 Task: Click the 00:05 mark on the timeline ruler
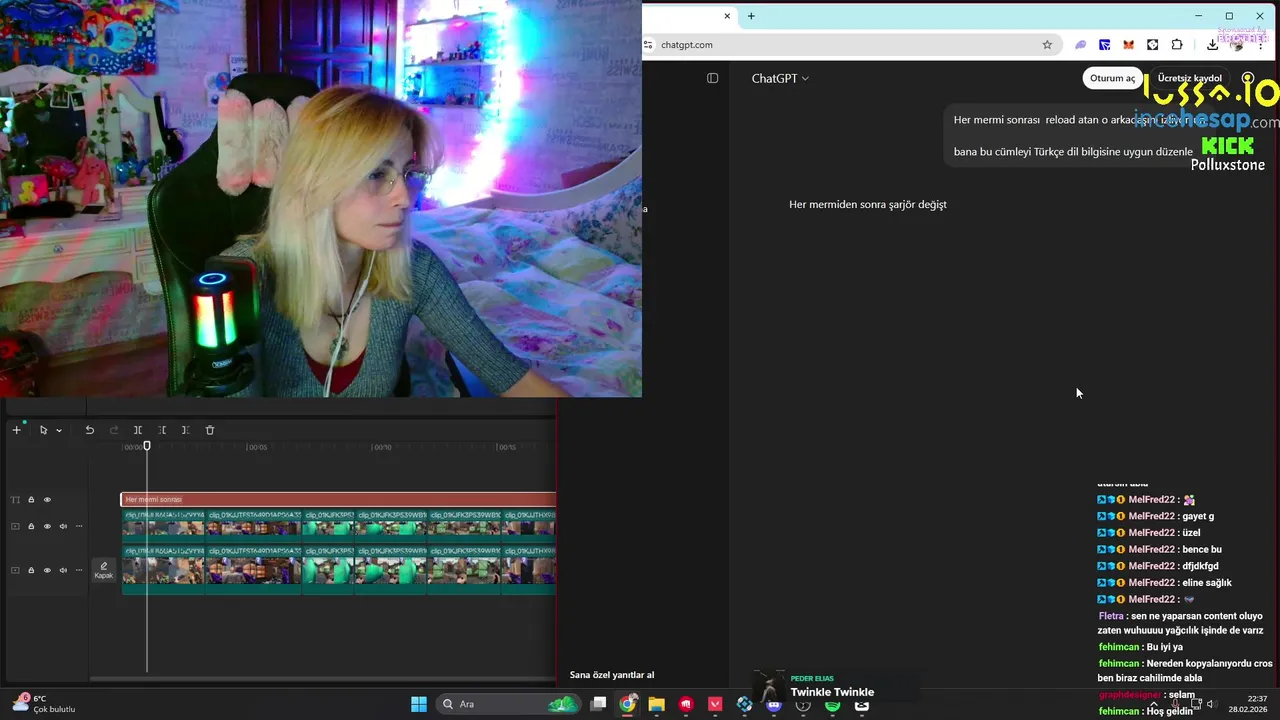257,447
